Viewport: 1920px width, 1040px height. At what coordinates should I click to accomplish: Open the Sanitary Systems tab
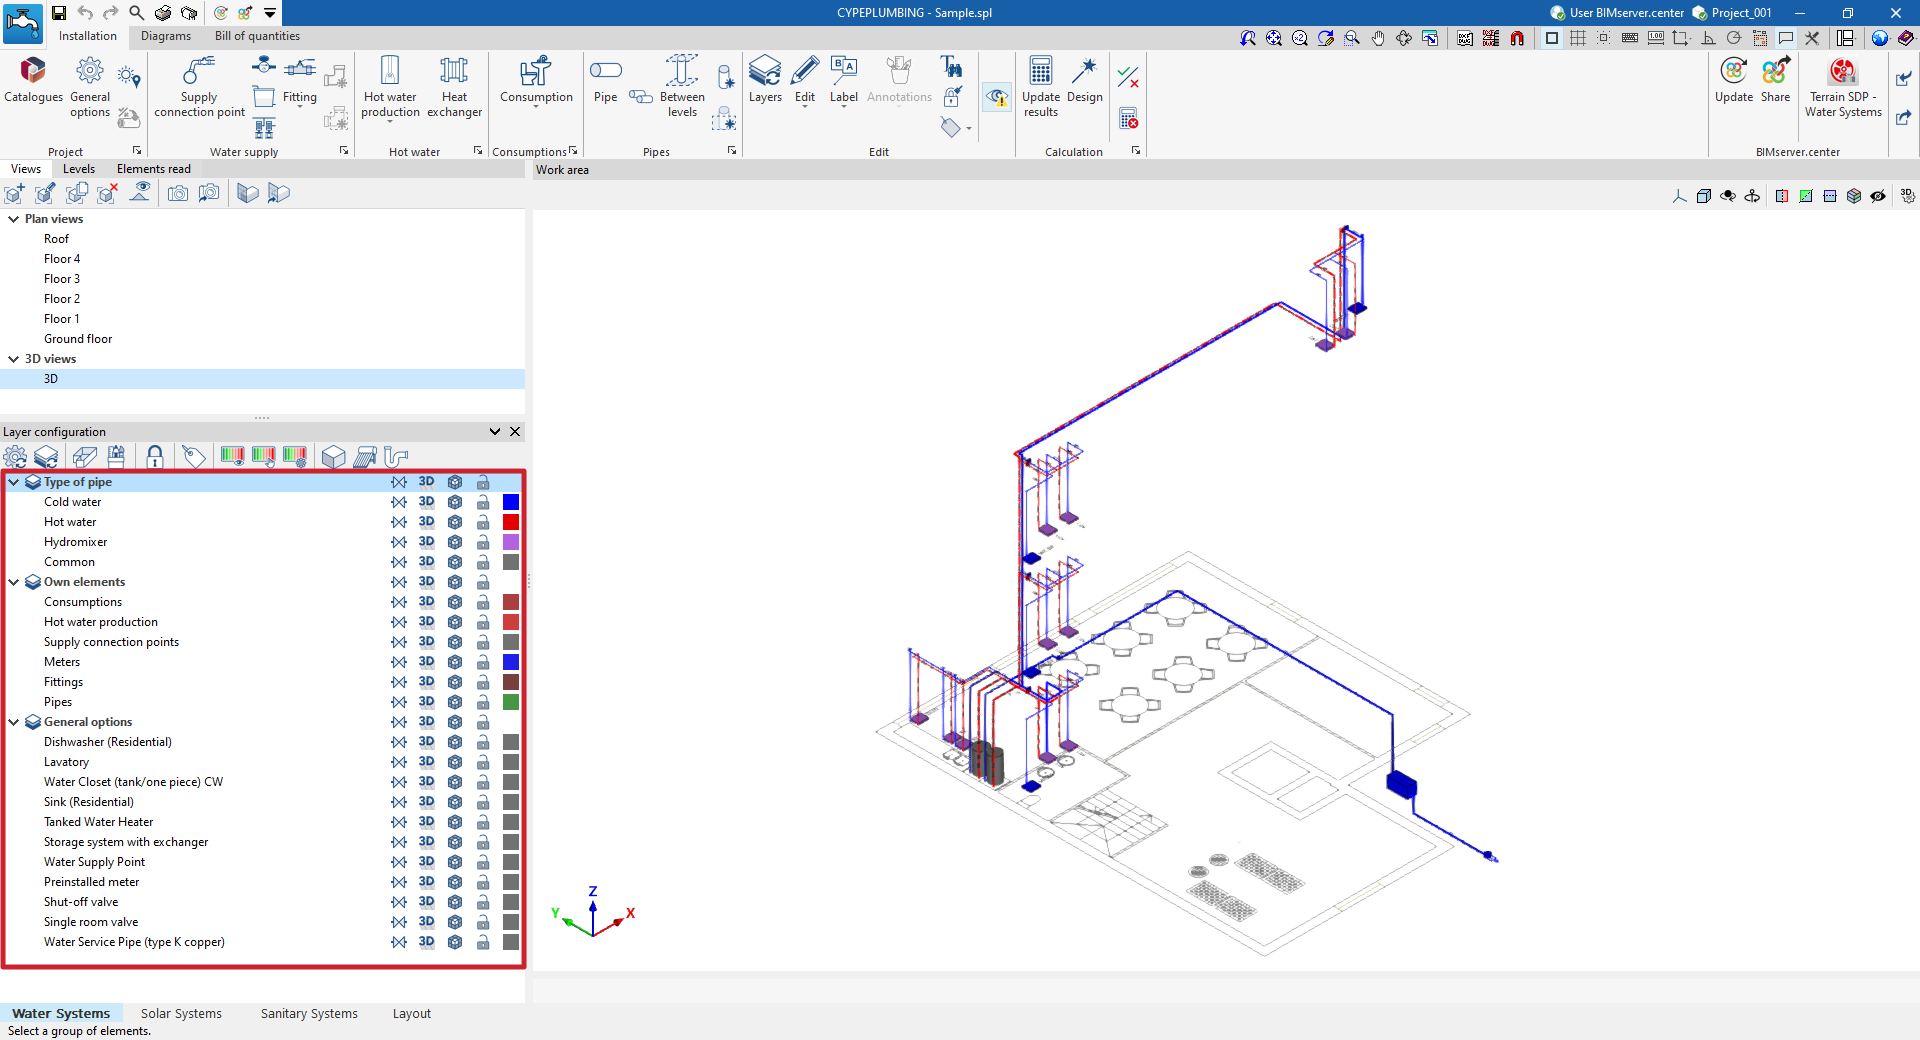coord(309,1014)
